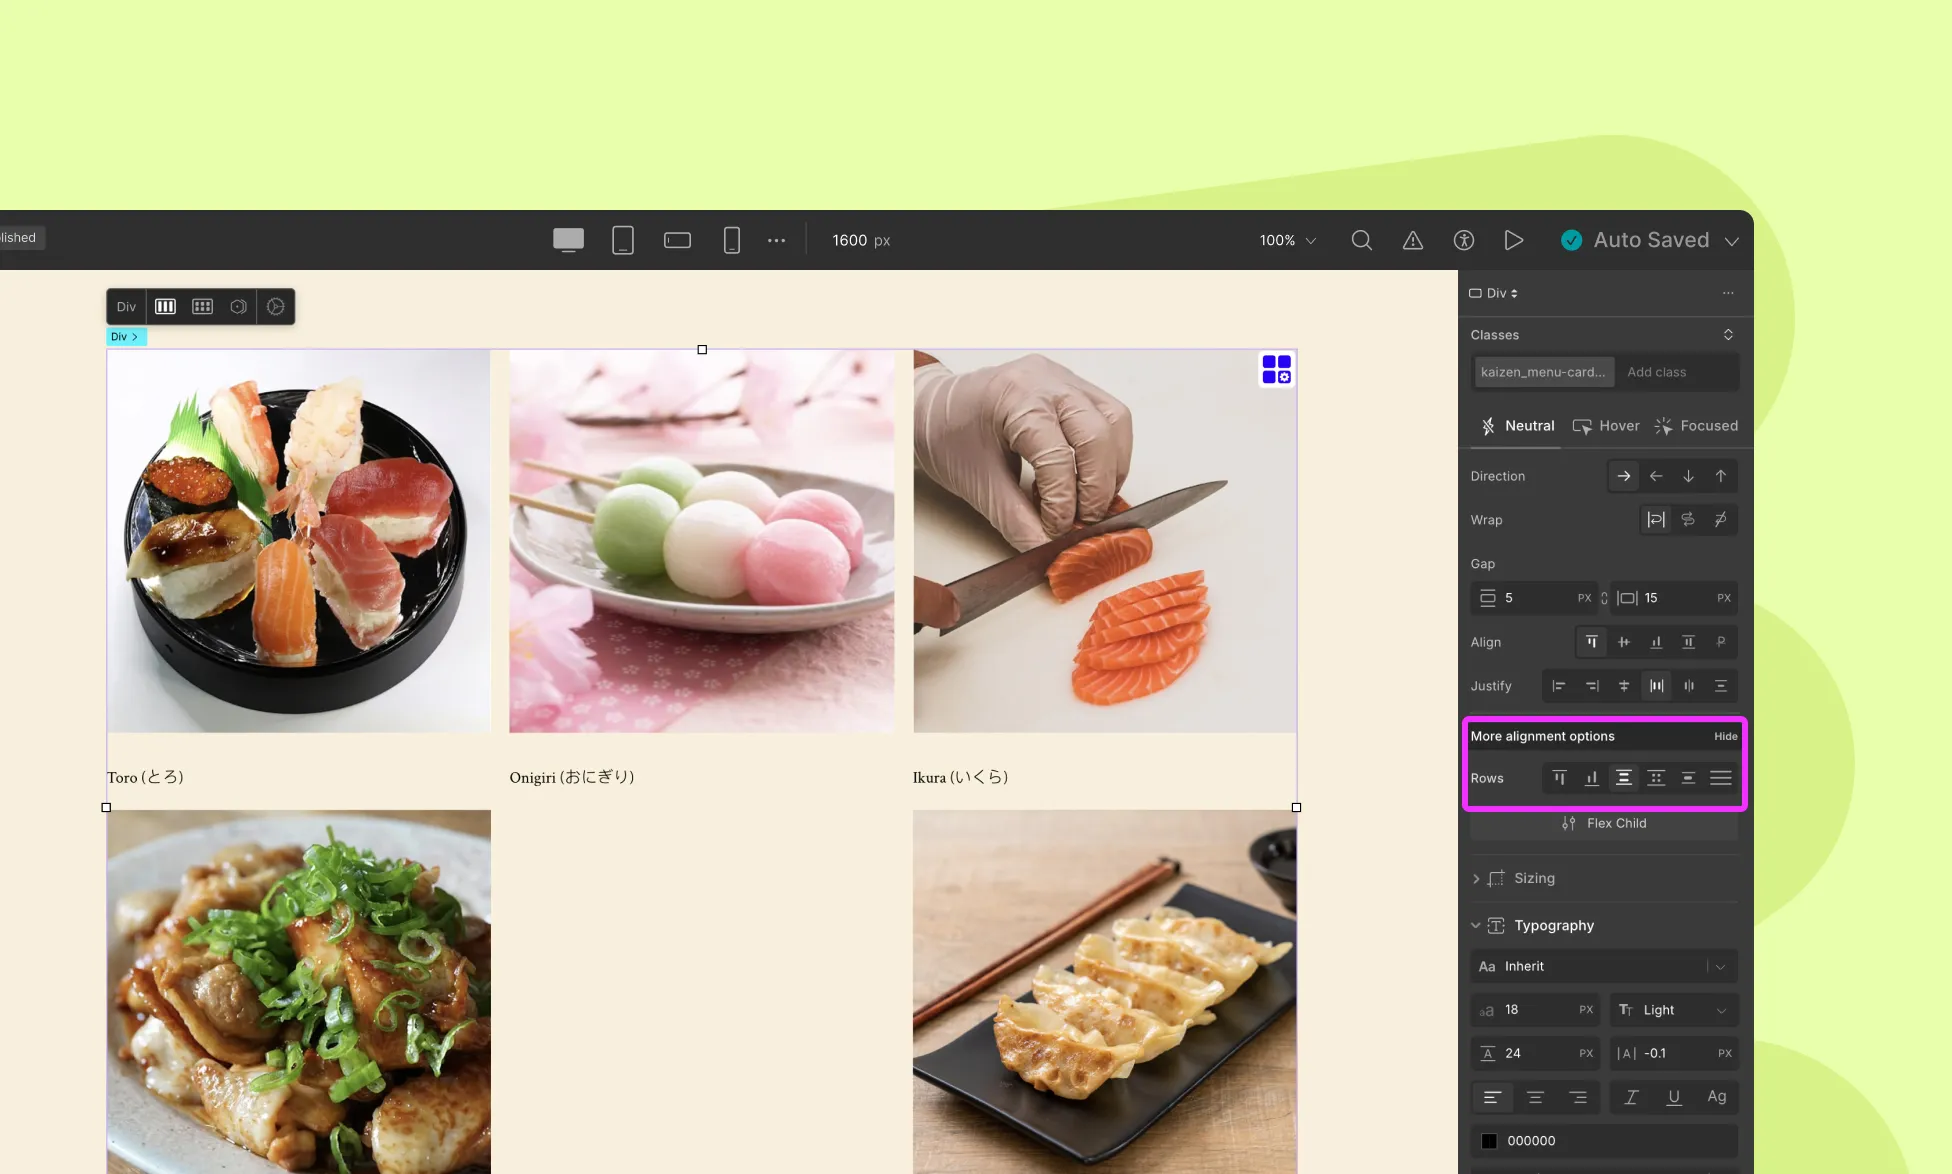Open the 100% zoom dropdown
This screenshot has height=1174, width=1952.
(1288, 240)
